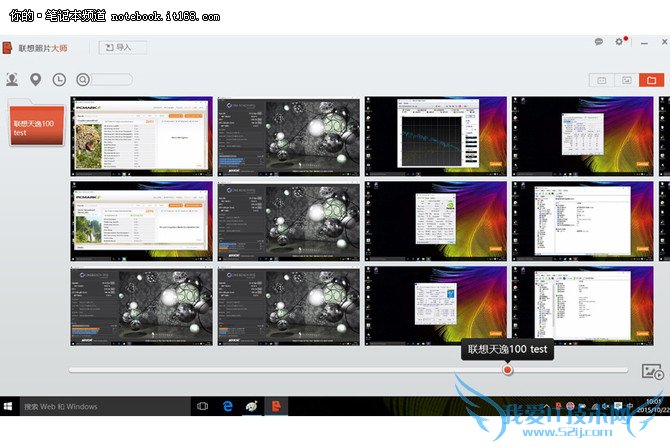Click the 联想照片大师 app logo
This screenshot has height=447, width=670.
7,47
